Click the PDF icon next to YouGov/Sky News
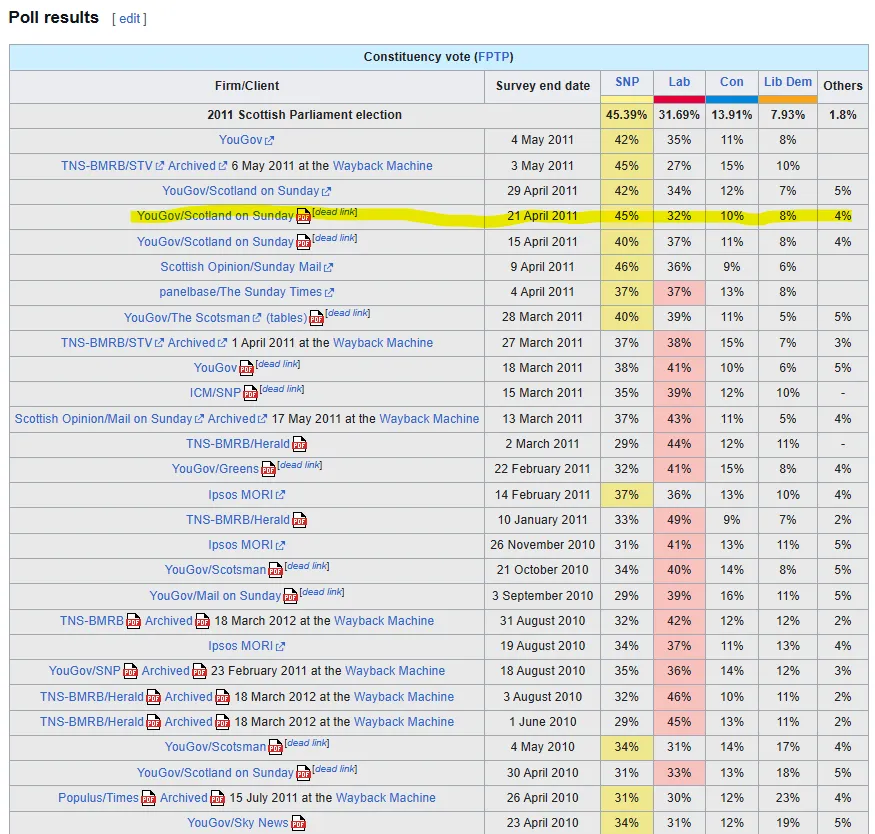The width and height of the screenshot is (875, 834). (299, 823)
